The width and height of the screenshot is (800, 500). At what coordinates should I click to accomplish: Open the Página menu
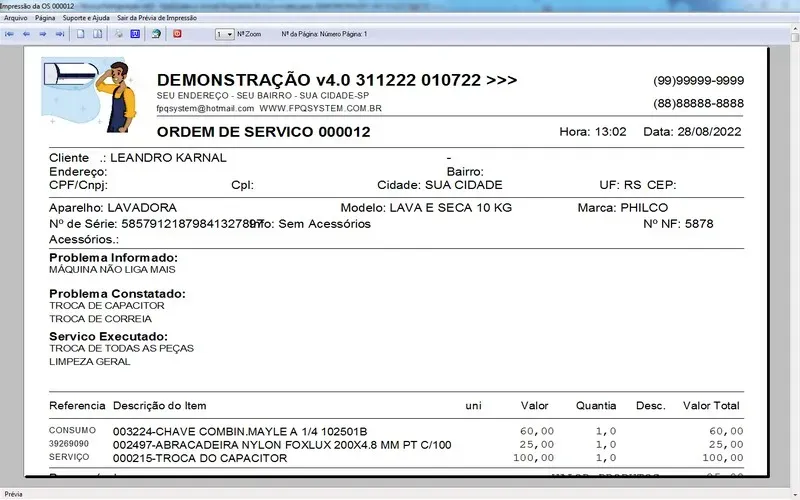coord(45,18)
